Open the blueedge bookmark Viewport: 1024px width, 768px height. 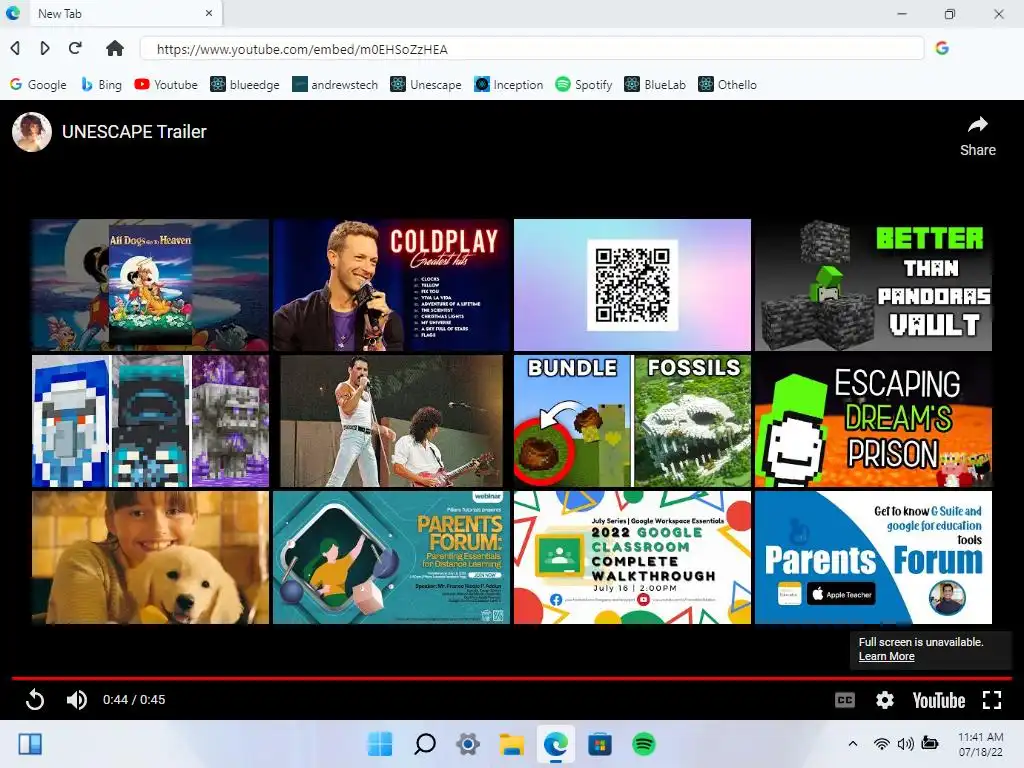245,84
